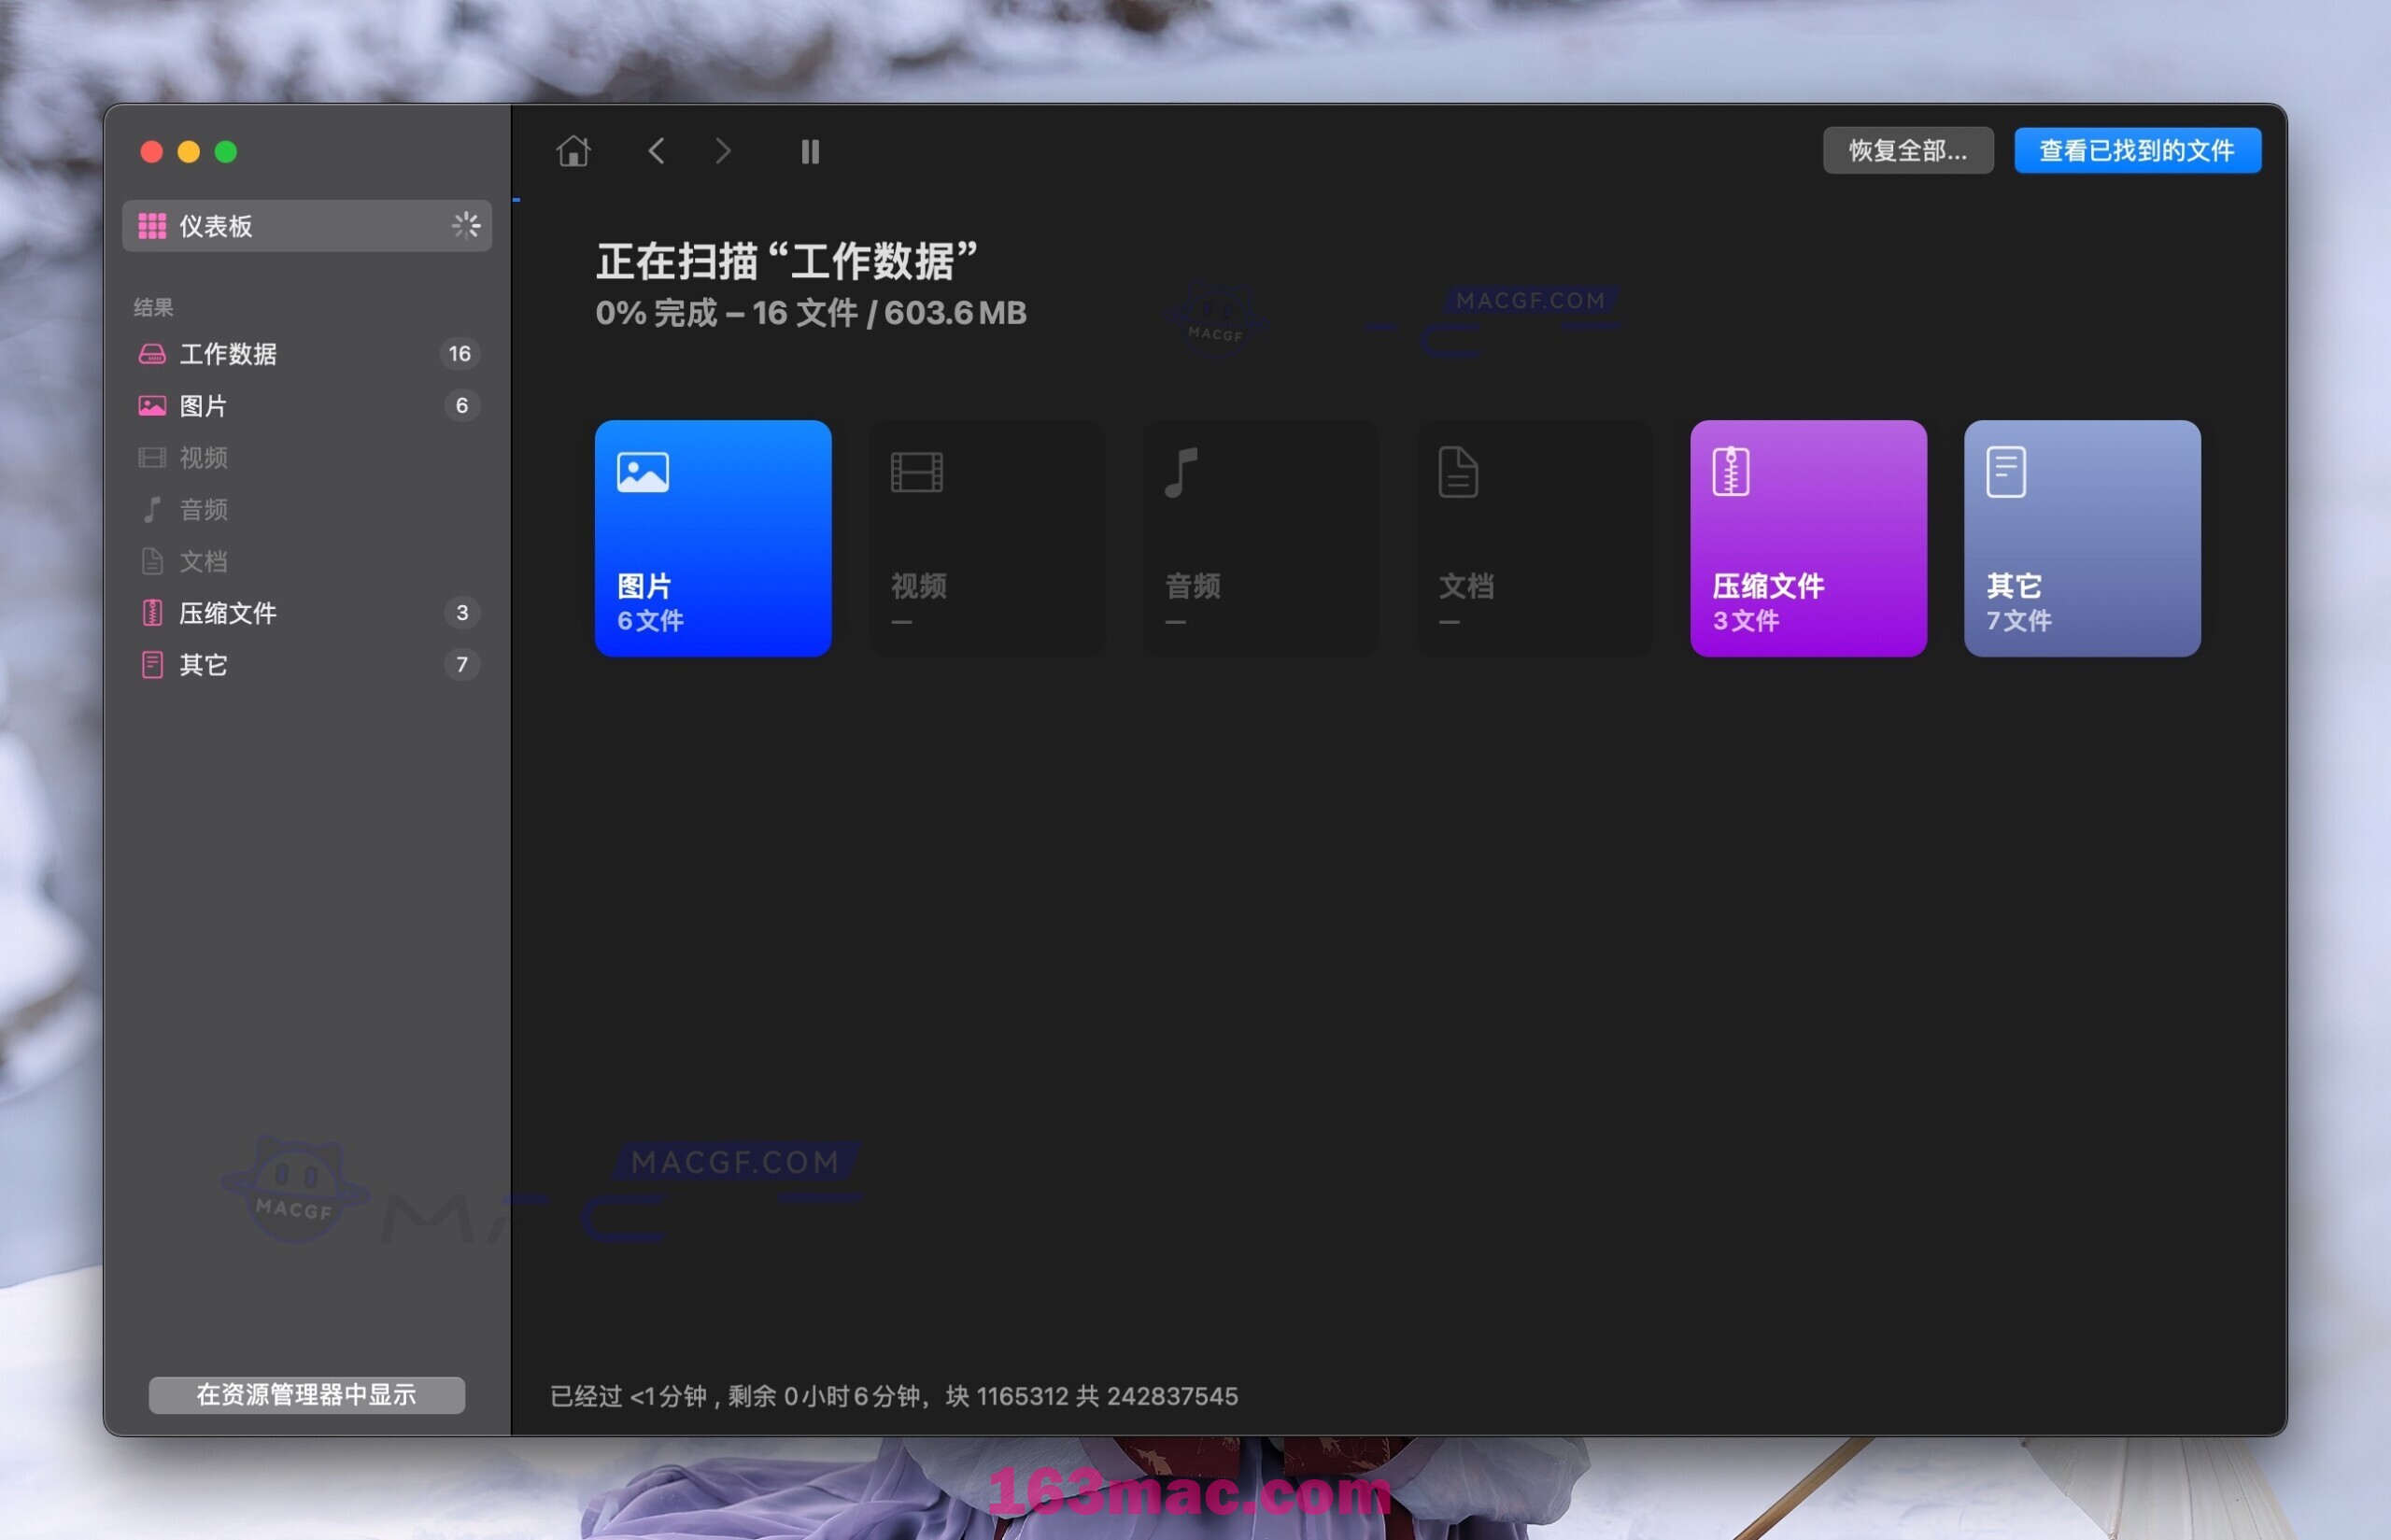This screenshot has height=1540, width=2391.
Task: Click the 16 count badge for 工作数据
Action: point(460,354)
